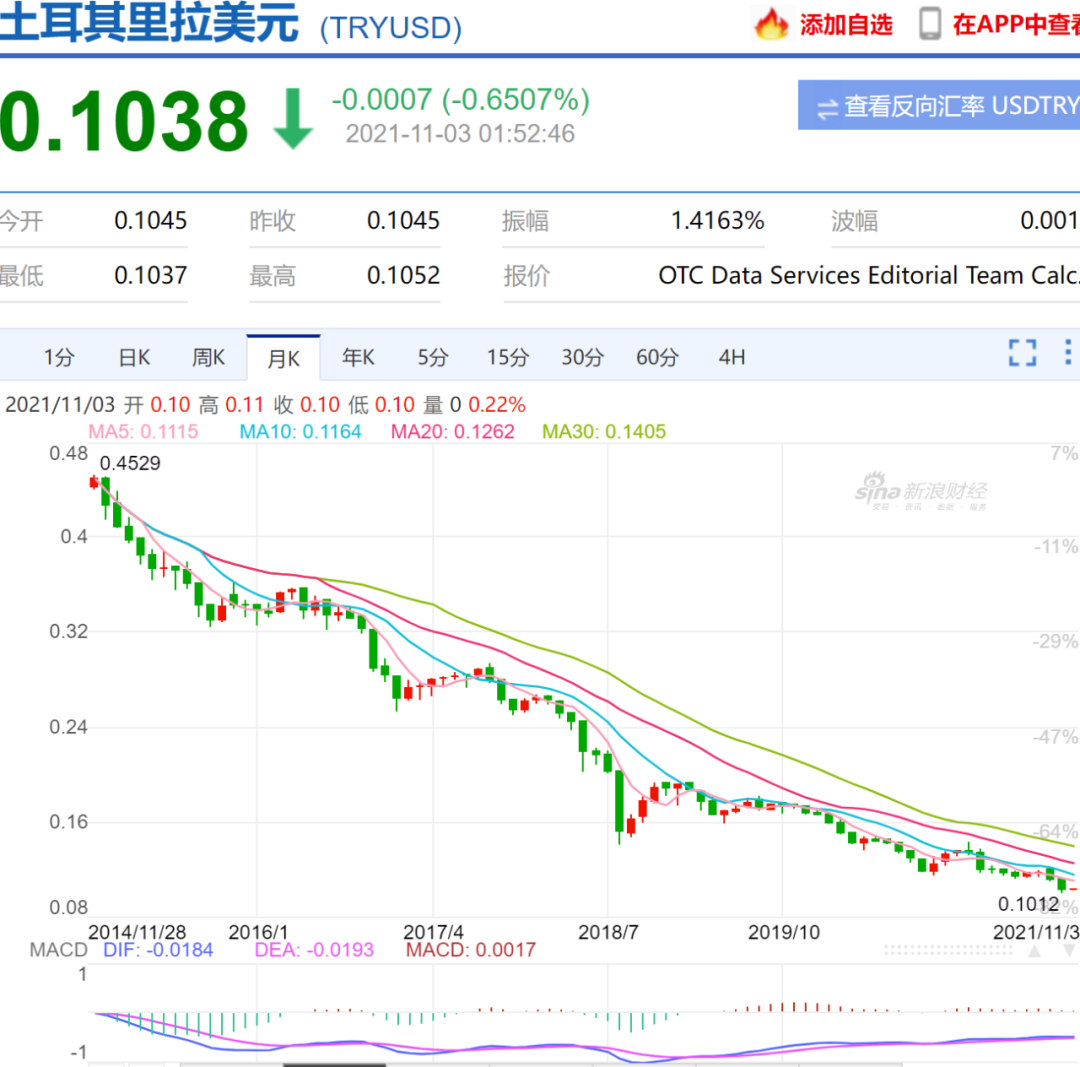Click OTC Data Services quote source text
Screen dimensions: 1080x1067
869,276
